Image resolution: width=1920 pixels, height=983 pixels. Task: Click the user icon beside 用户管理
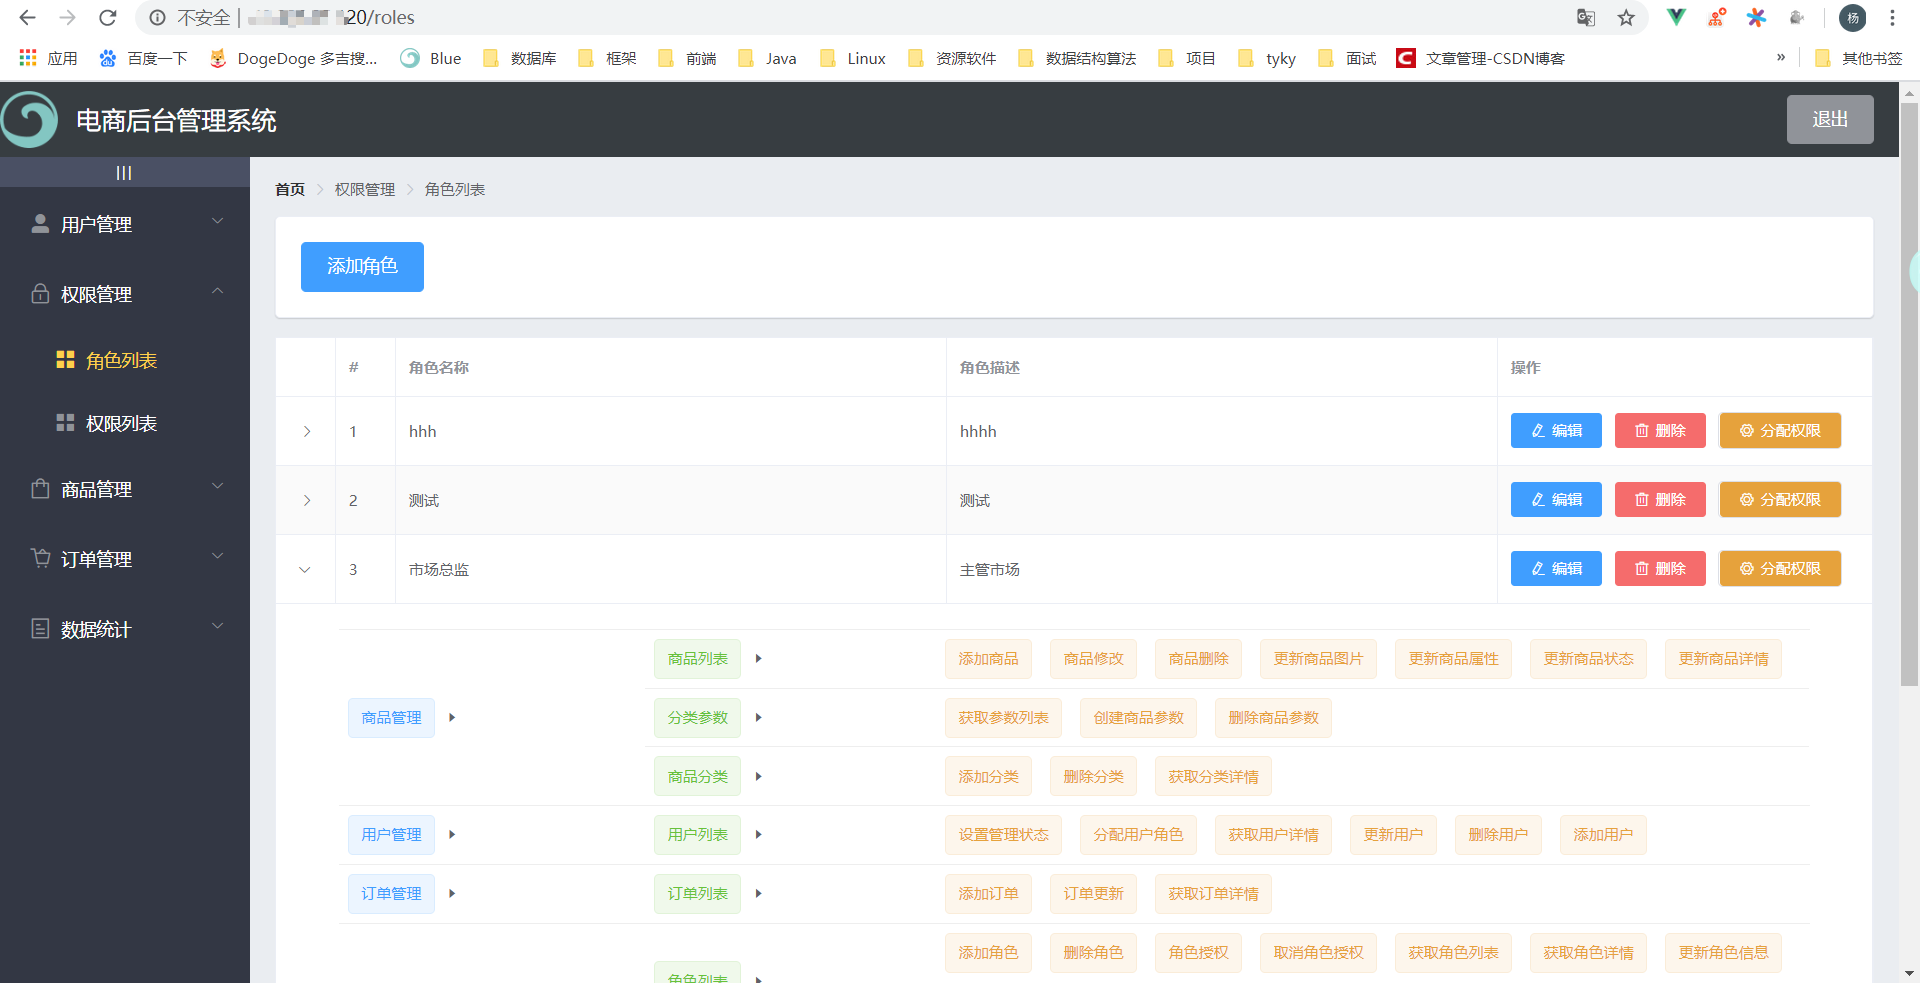(x=40, y=223)
